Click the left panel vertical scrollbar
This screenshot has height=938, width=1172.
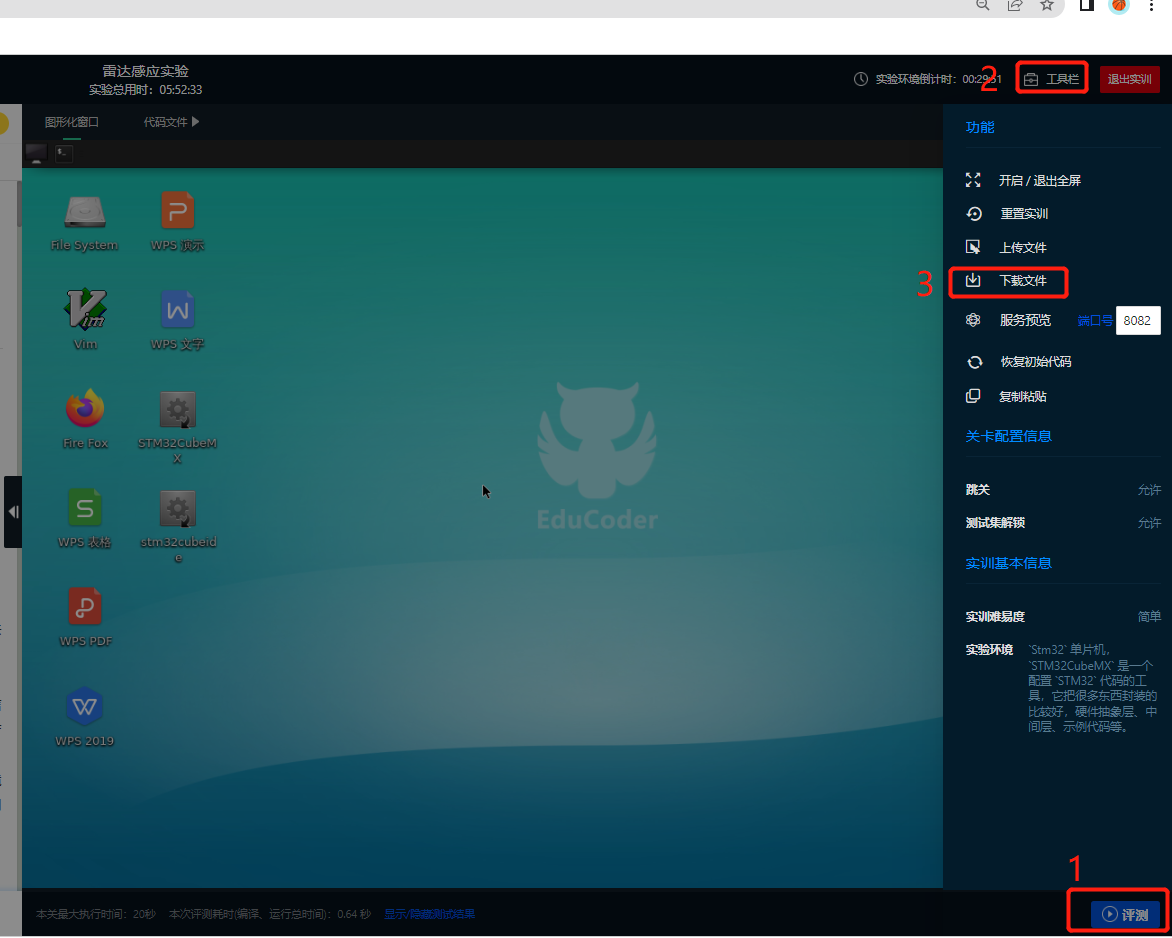click(19, 203)
